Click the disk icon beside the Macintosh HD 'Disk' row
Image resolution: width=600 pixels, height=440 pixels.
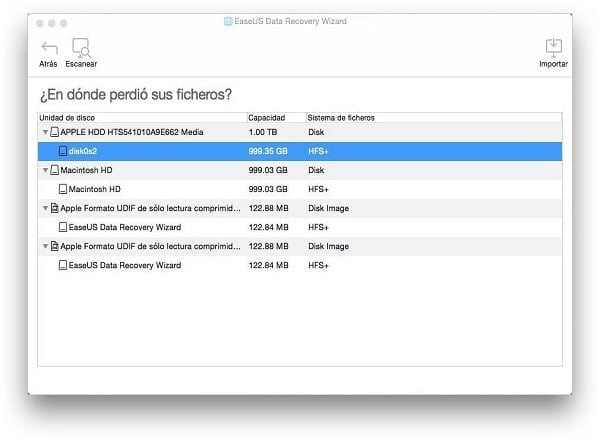55,170
